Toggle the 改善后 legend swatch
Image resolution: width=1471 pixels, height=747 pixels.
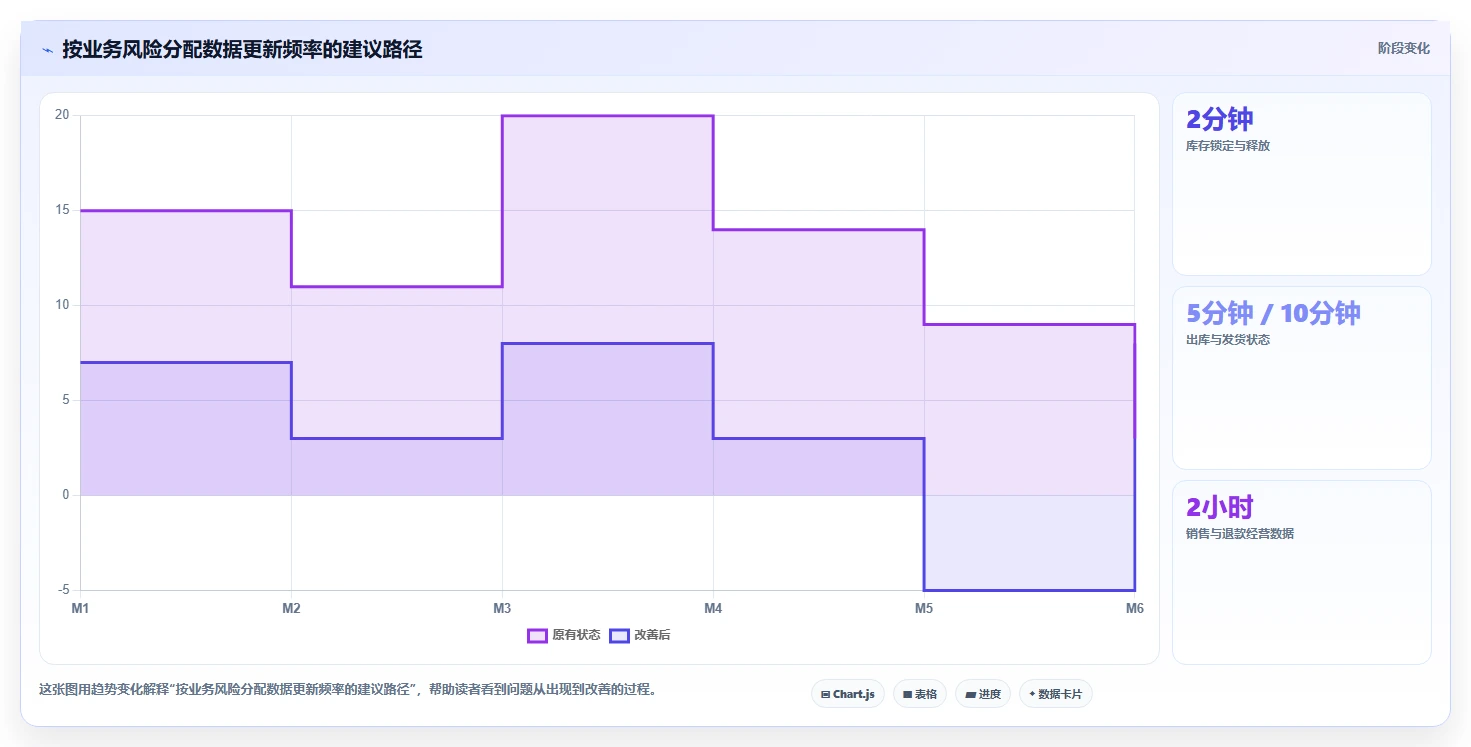(x=619, y=635)
